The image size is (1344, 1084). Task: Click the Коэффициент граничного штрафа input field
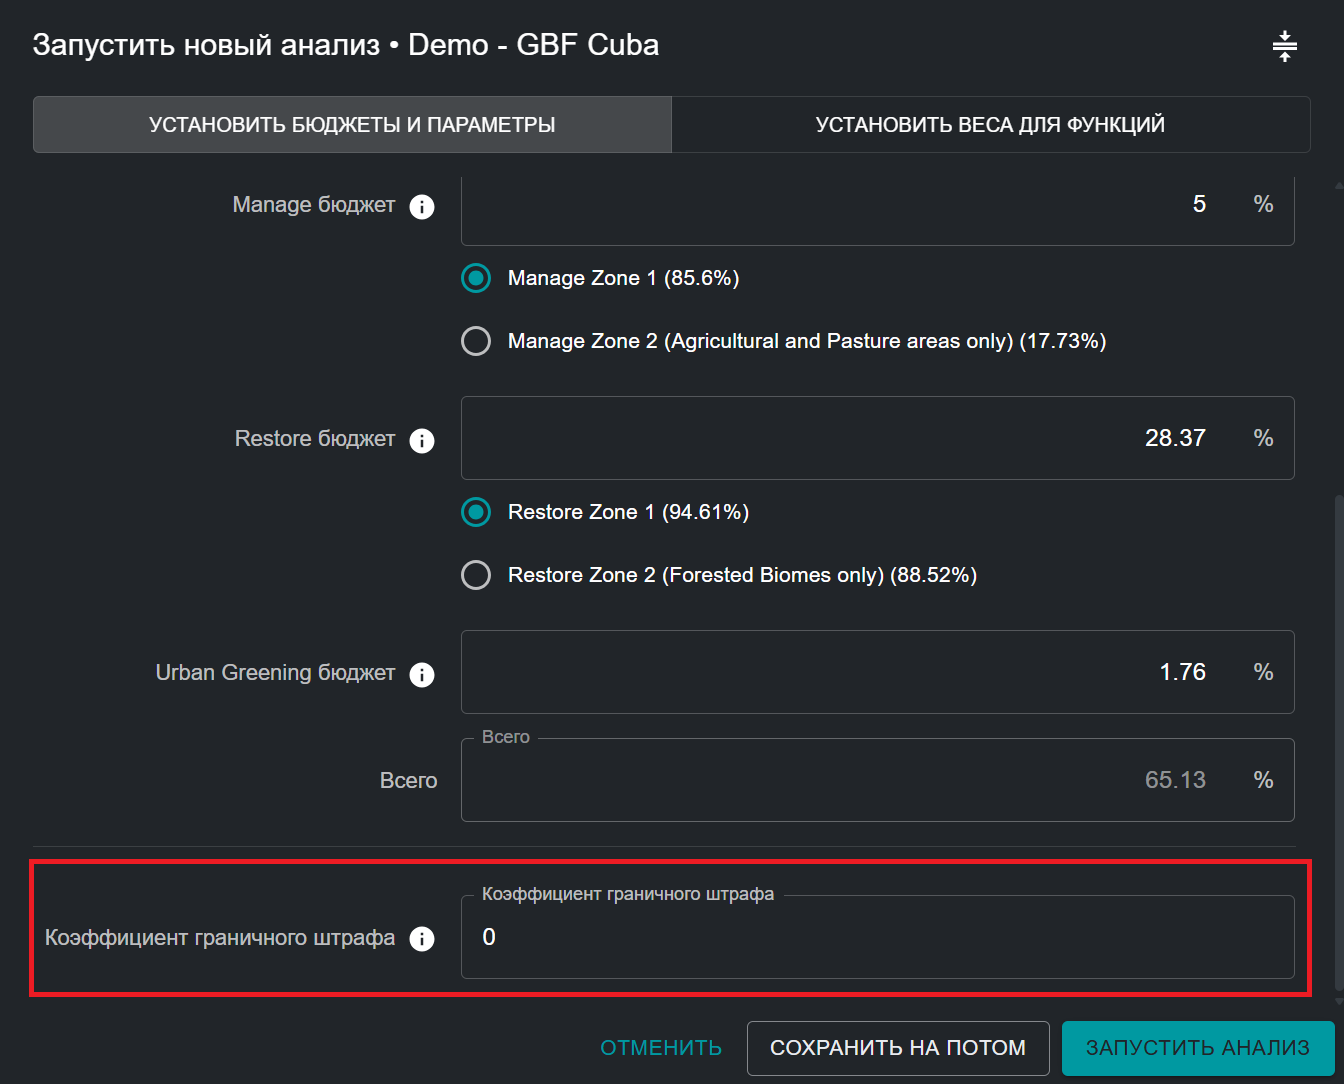coord(876,937)
